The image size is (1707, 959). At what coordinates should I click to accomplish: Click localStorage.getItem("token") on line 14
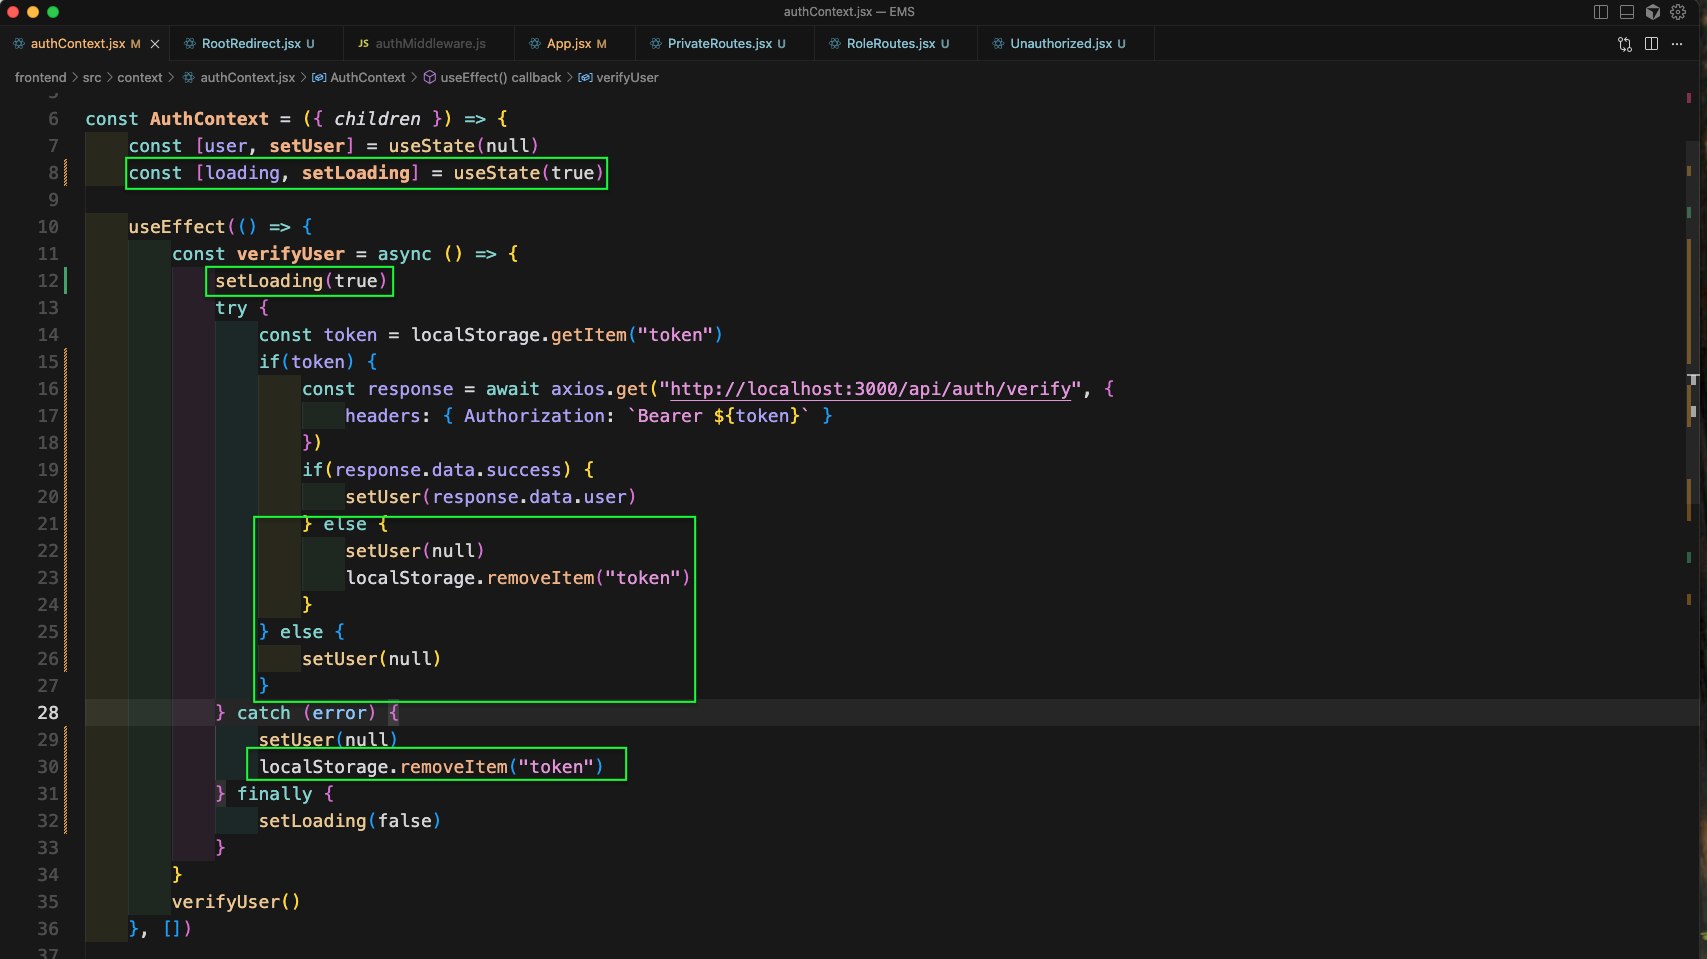click(566, 335)
